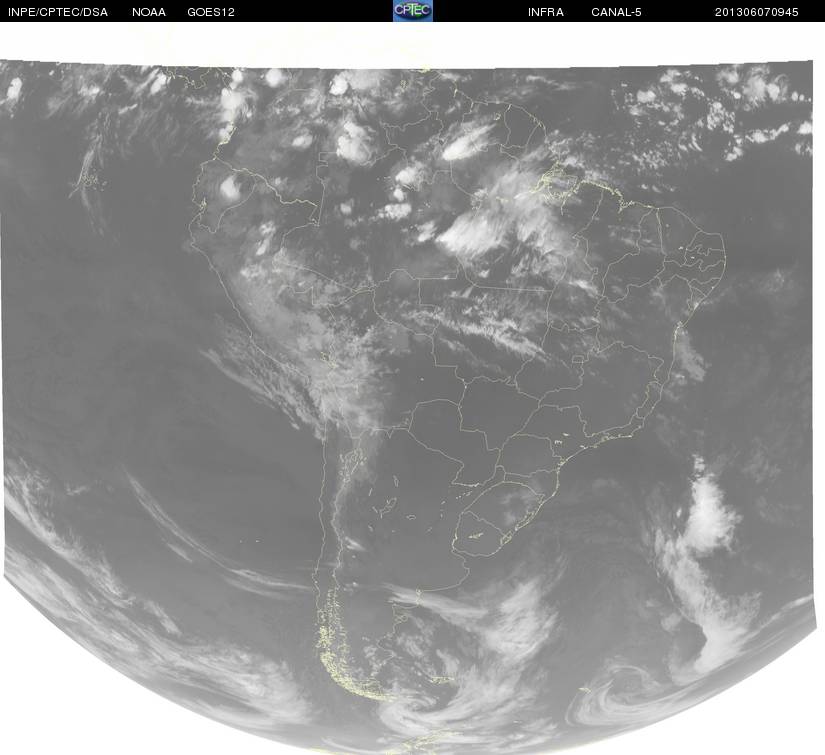Click the INPE/CPTEC/DSA header text
Screen dimensions: 825x755
point(58,12)
